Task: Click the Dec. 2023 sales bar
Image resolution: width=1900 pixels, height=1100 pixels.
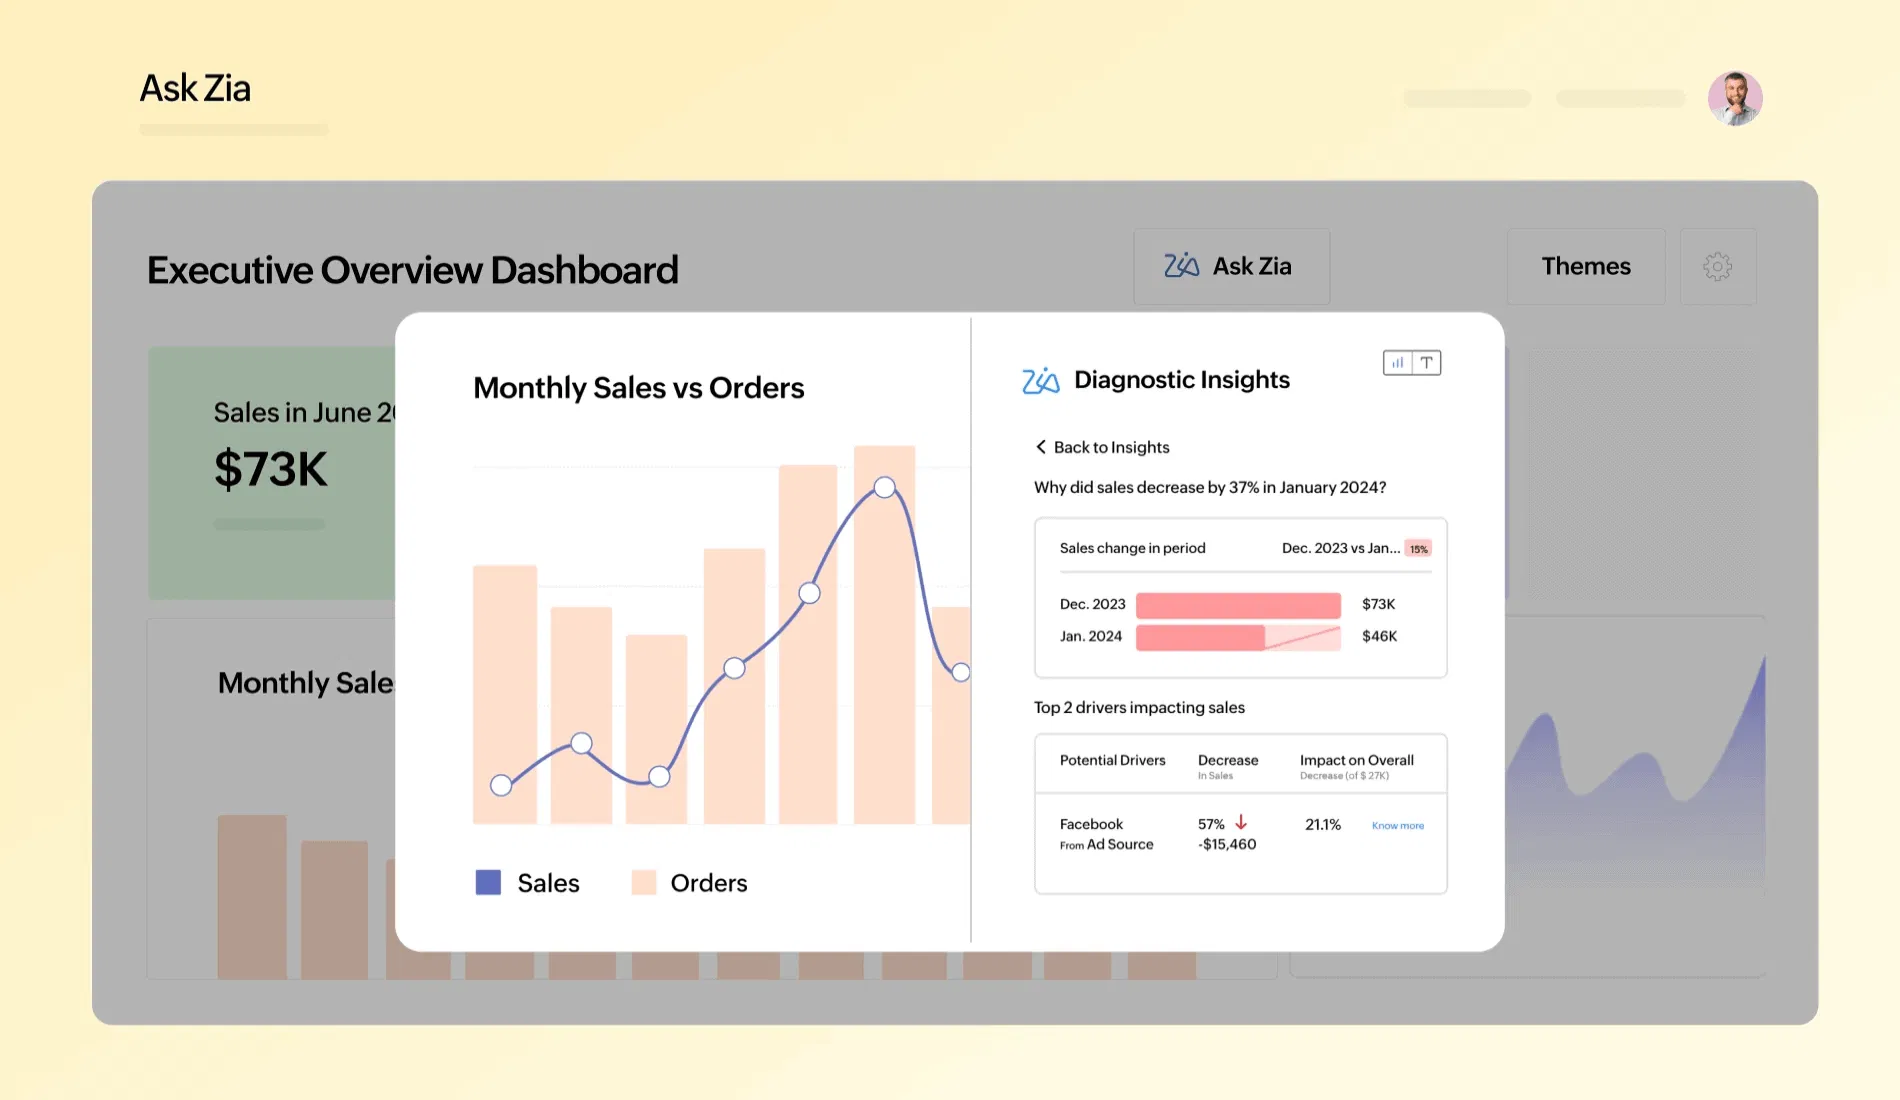Action: point(1238,605)
